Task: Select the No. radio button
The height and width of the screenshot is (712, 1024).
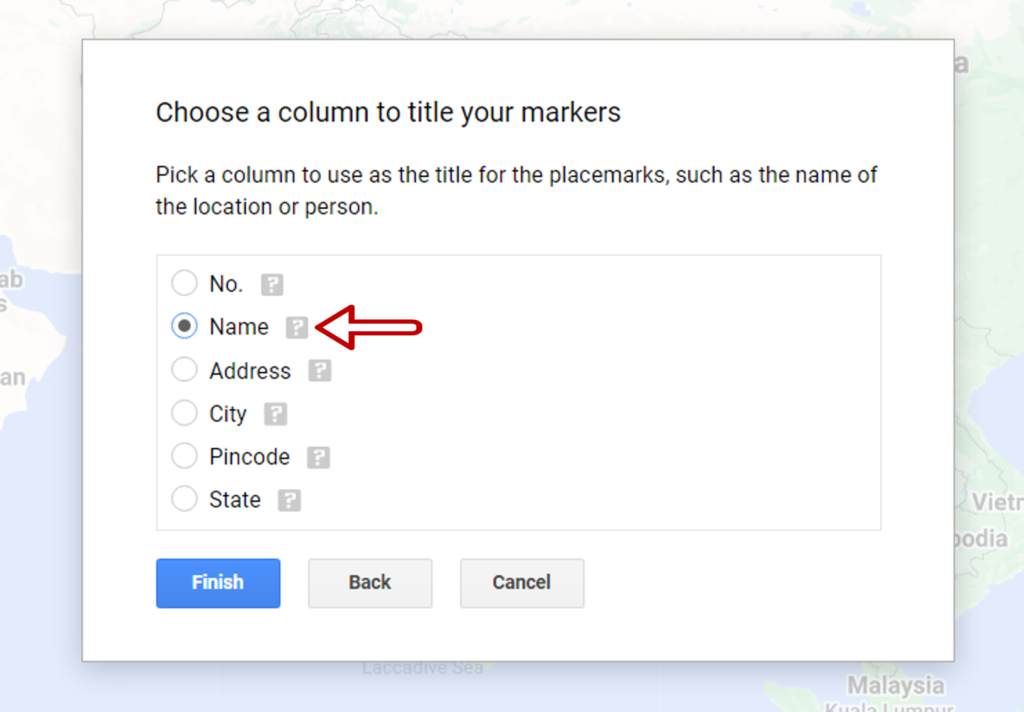Action: [x=184, y=283]
